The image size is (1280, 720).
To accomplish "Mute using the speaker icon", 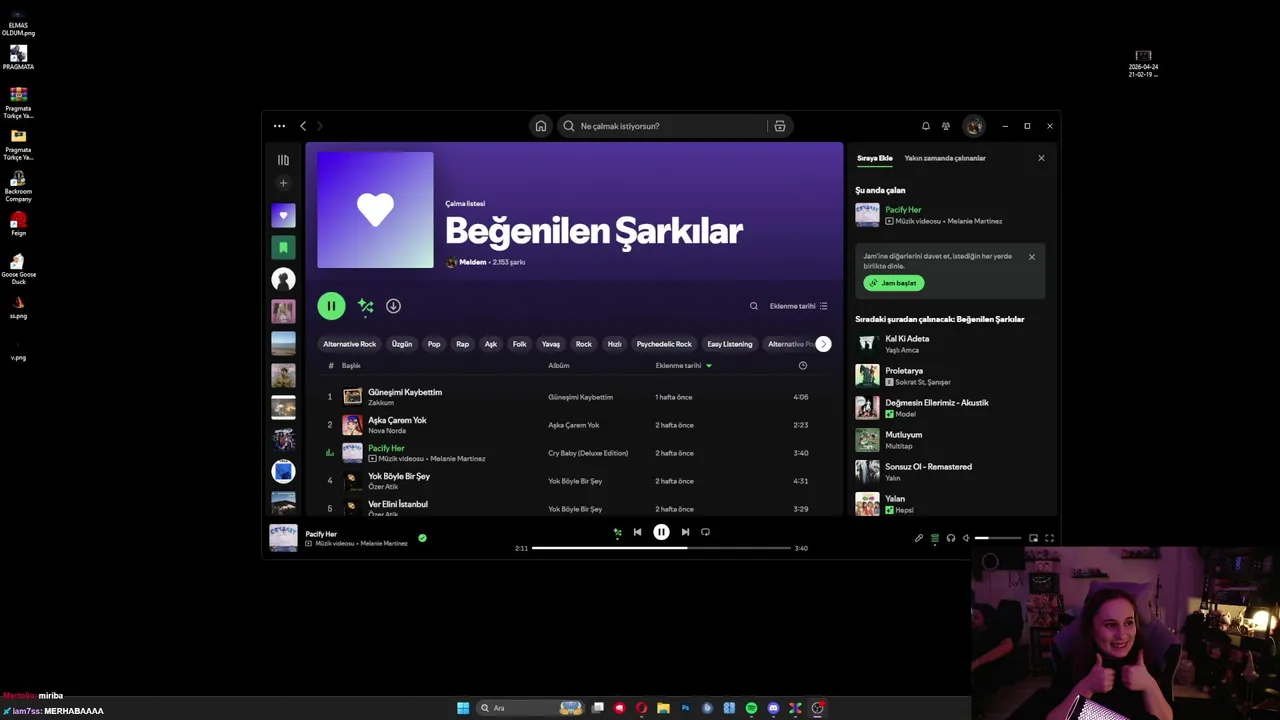I will pos(966,538).
